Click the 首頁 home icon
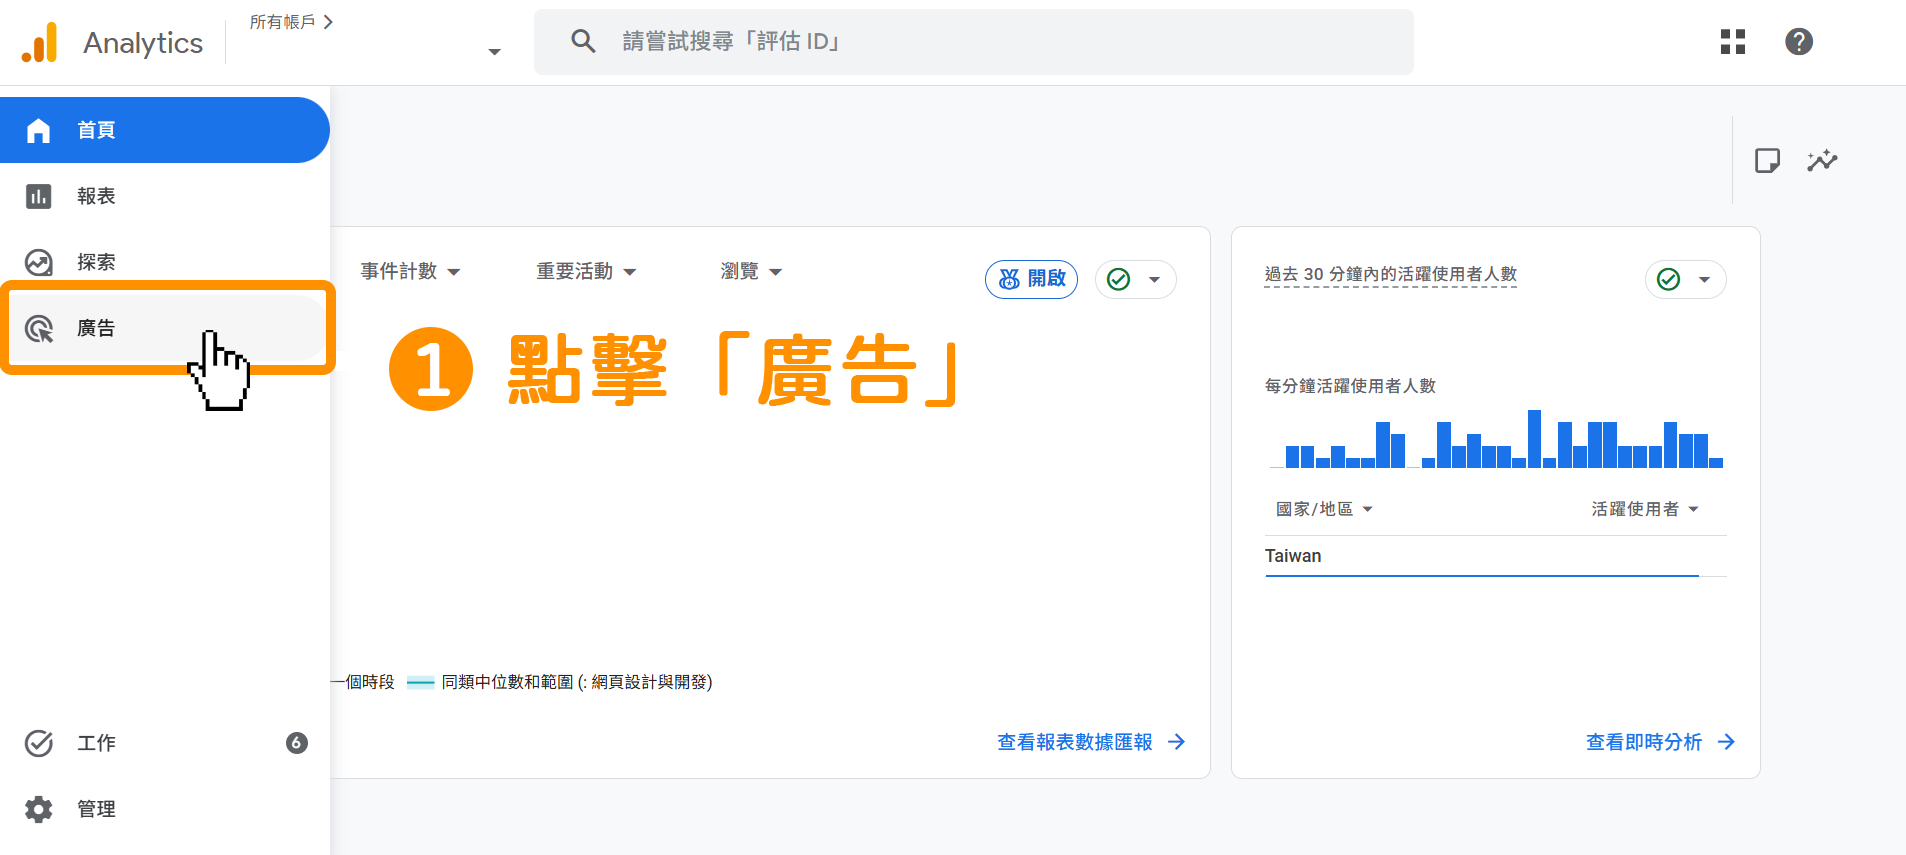 (x=39, y=130)
